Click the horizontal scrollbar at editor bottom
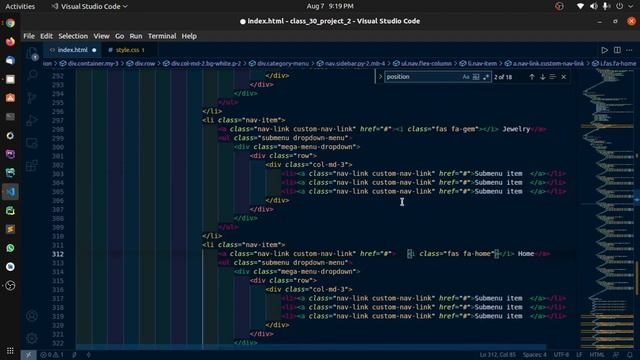 coord(310,347)
